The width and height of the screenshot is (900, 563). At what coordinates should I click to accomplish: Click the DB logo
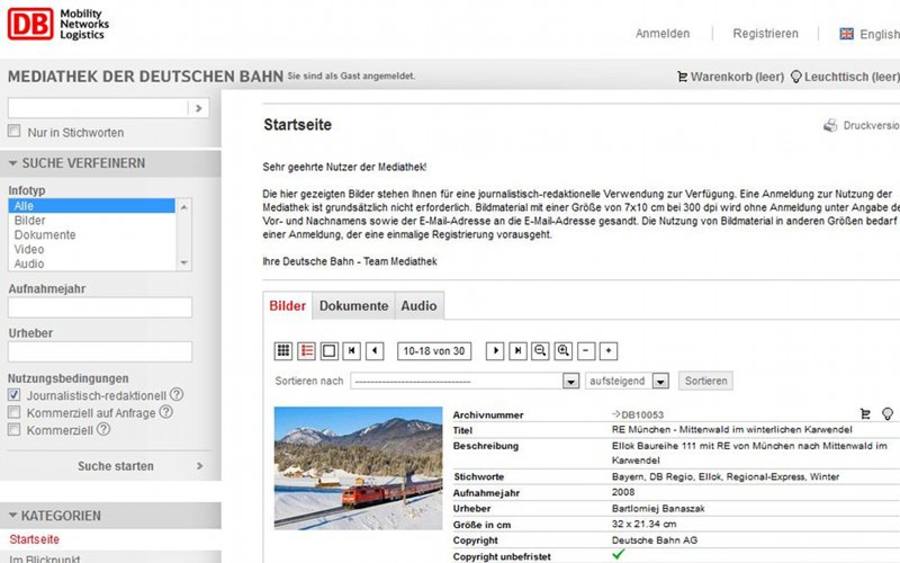(x=30, y=24)
